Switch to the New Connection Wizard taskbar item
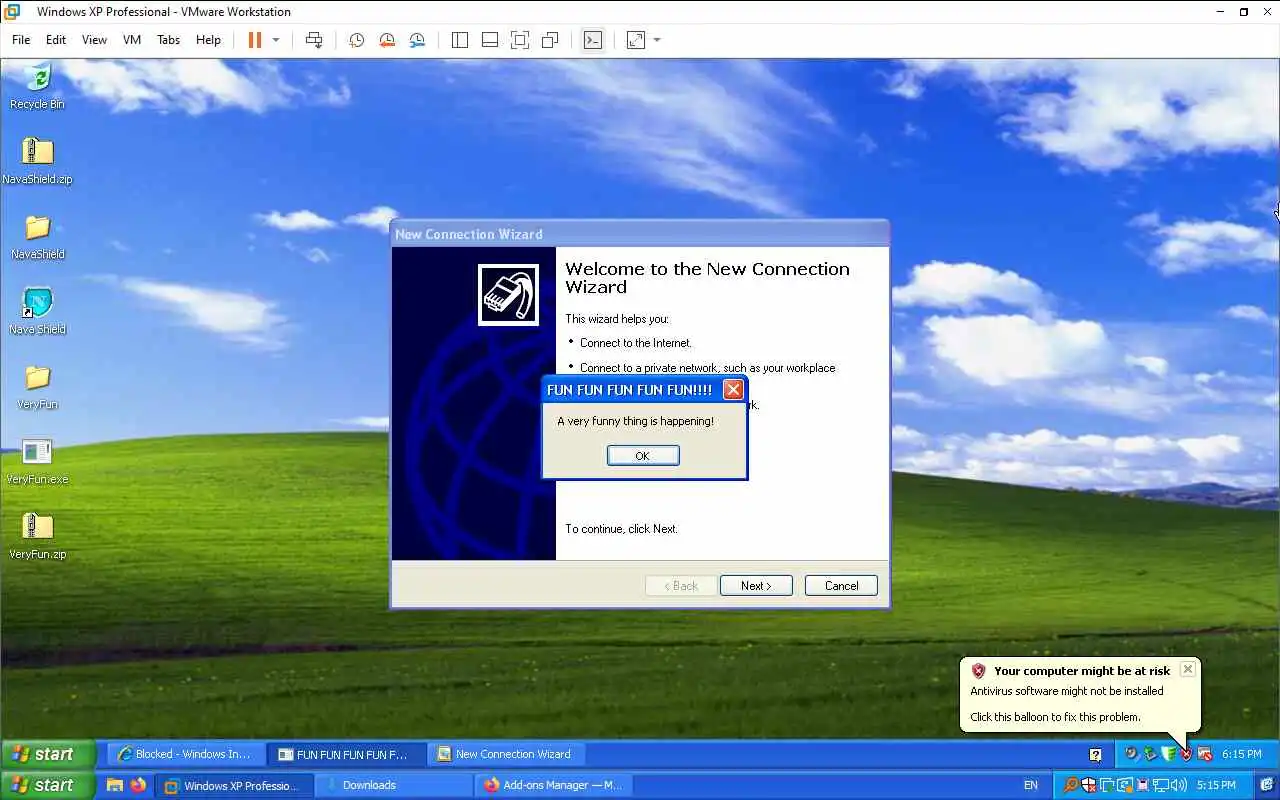Viewport: 1280px width, 800px height. point(506,754)
